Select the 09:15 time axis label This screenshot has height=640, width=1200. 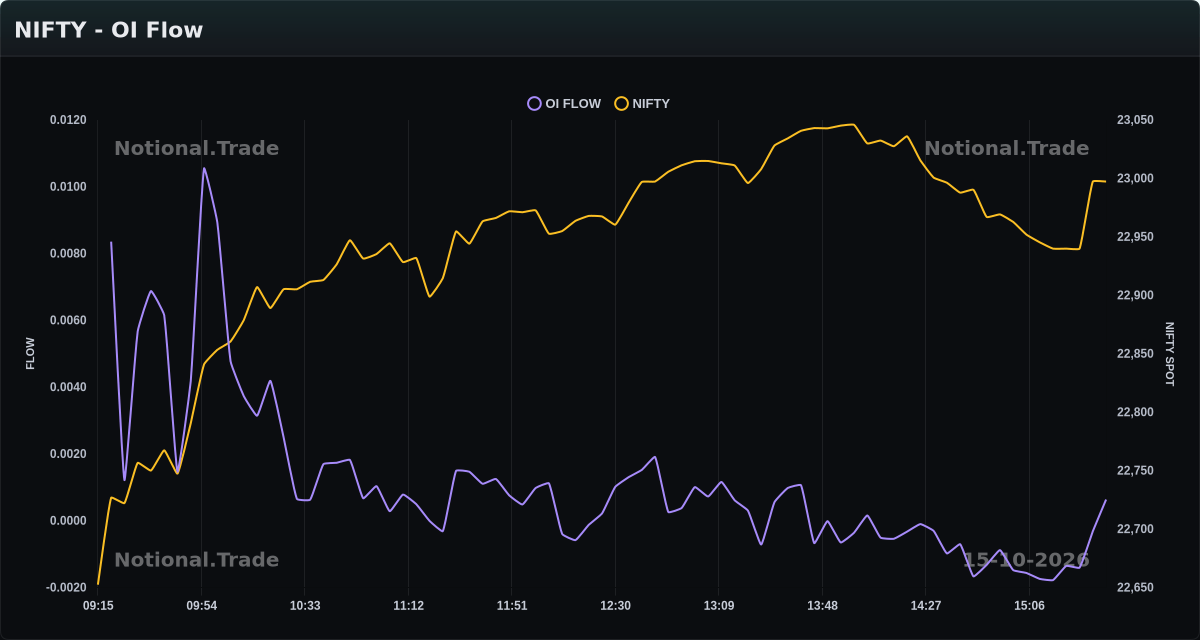coord(98,605)
